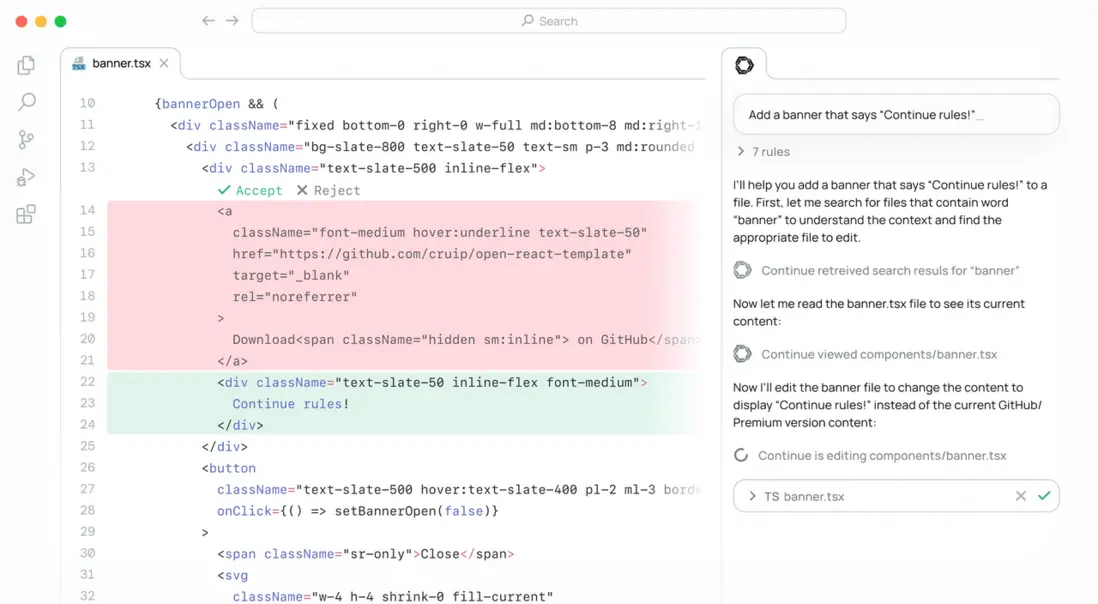Image resolution: width=1098 pixels, height=604 pixels.
Task: Select the Continue assistant panel tab icon
Action: pyautogui.click(x=744, y=65)
